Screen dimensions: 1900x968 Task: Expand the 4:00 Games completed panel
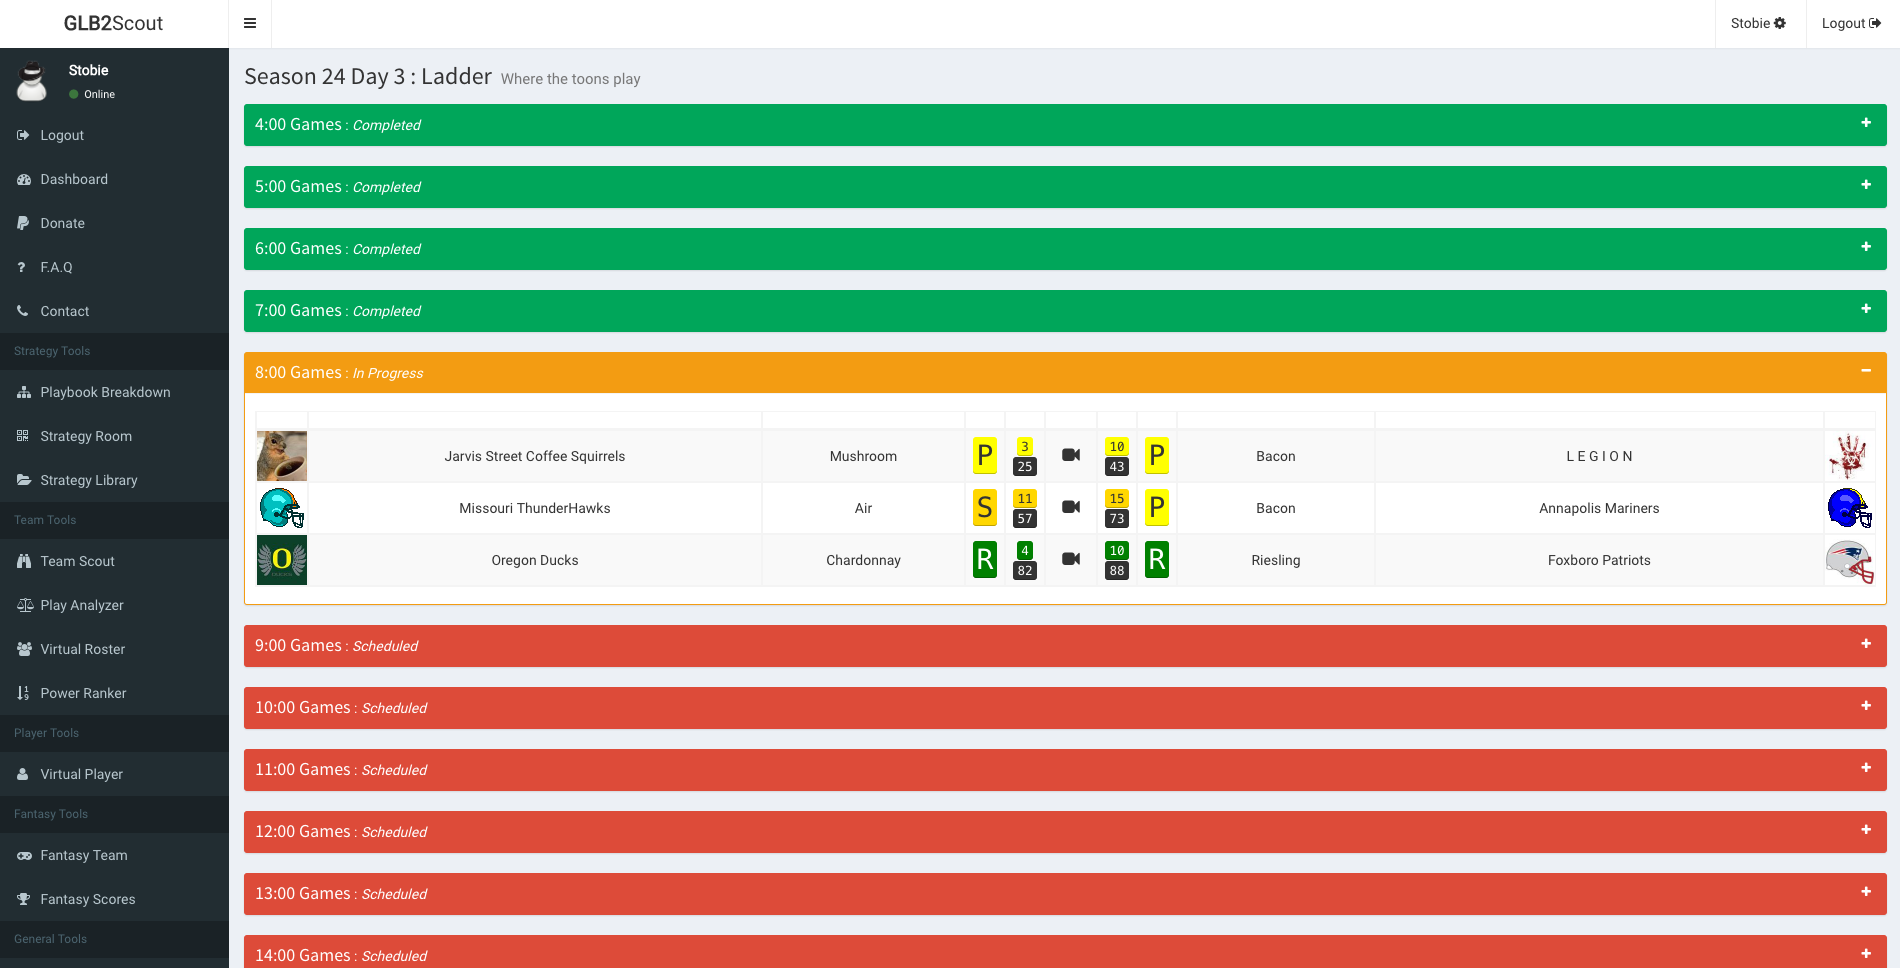[x=1865, y=123]
